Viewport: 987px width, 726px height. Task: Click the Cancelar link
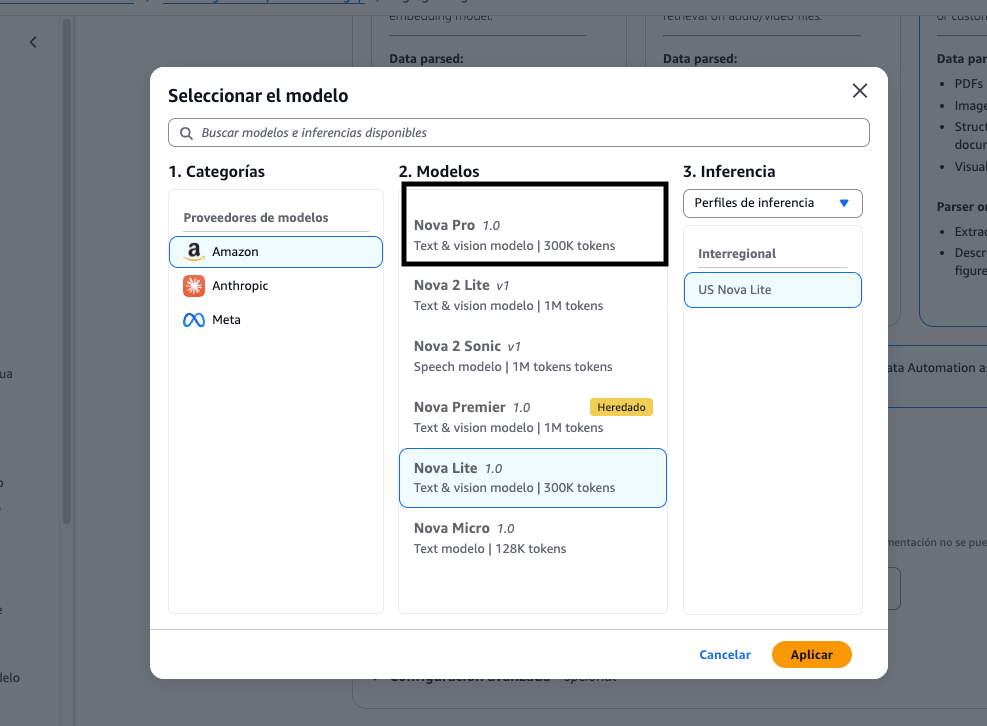pyautogui.click(x=725, y=655)
